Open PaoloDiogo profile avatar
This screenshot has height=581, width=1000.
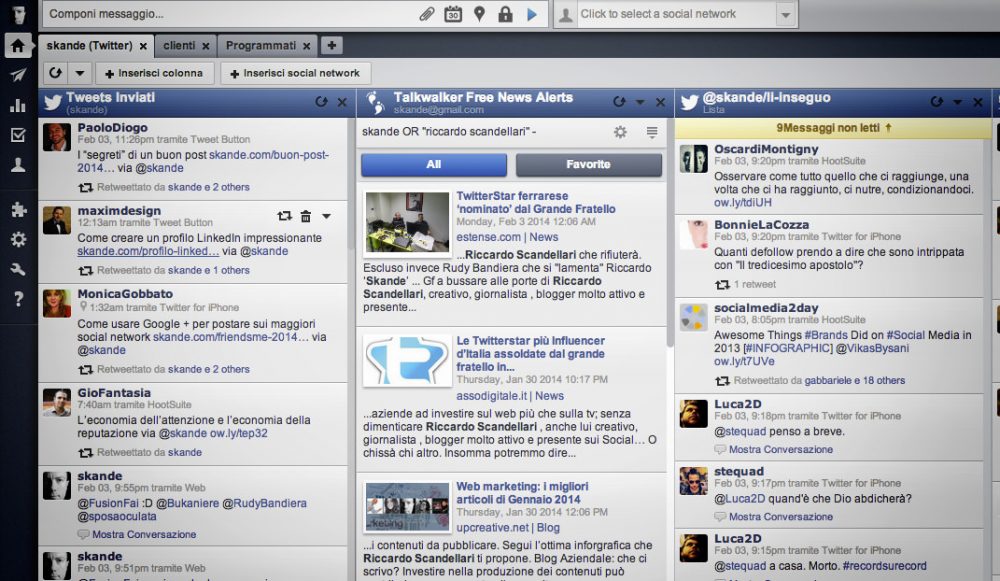pyautogui.click(x=57, y=137)
